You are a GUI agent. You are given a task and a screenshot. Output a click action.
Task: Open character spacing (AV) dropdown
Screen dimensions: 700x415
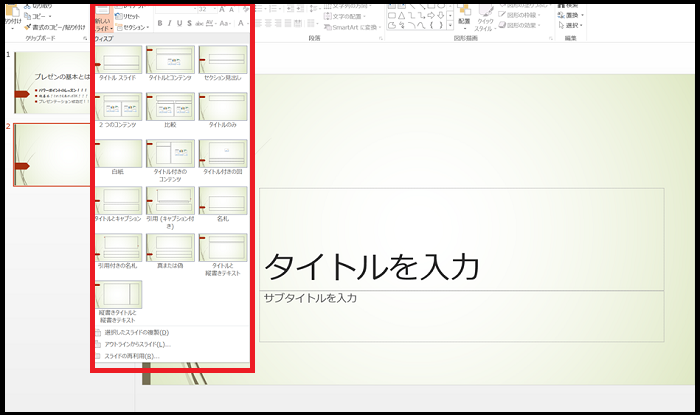[211, 23]
